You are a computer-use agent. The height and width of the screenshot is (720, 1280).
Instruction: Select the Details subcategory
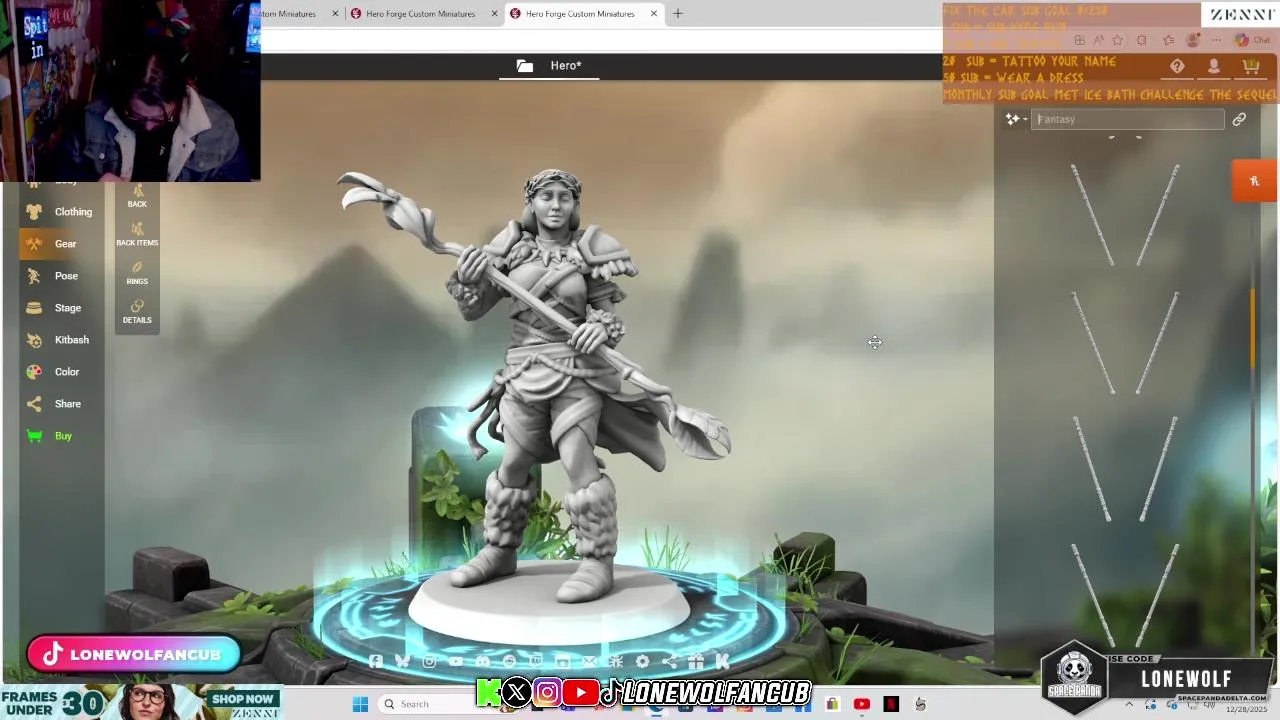(x=137, y=312)
